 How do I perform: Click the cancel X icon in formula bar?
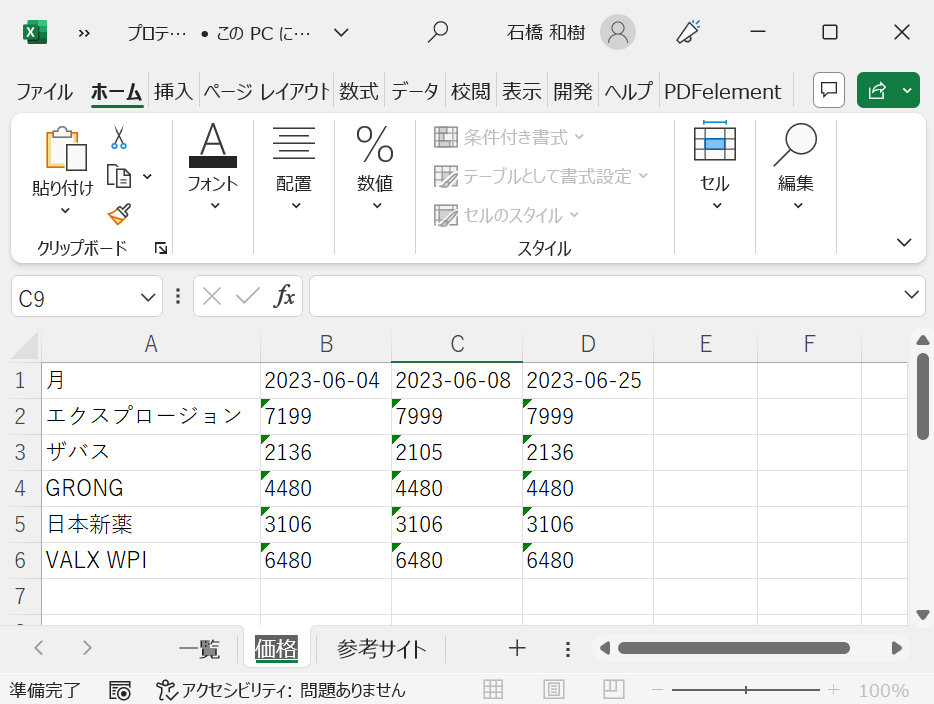click(x=212, y=296)
